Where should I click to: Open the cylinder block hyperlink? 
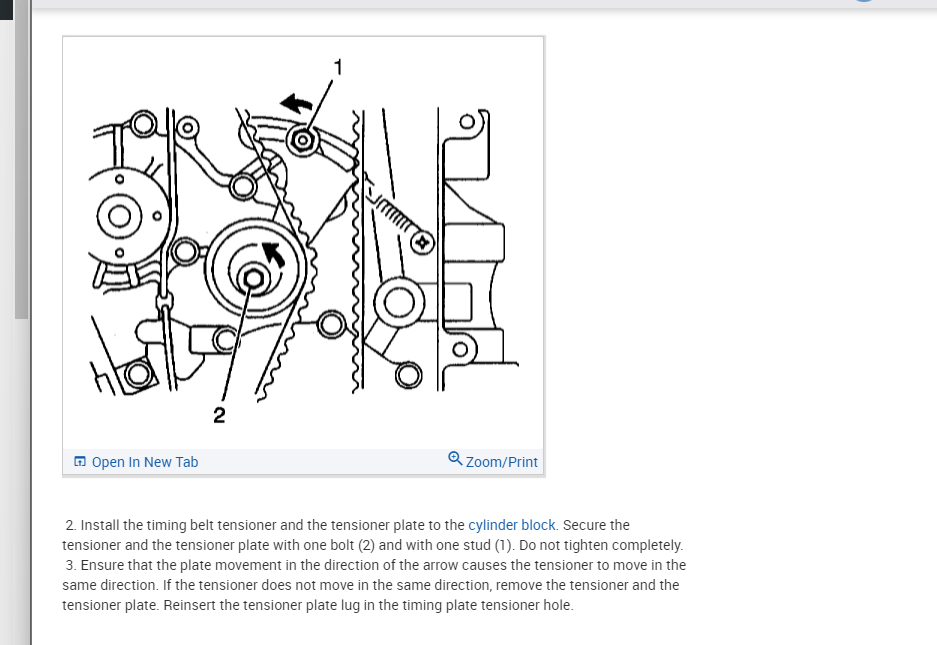pos(512,525)
